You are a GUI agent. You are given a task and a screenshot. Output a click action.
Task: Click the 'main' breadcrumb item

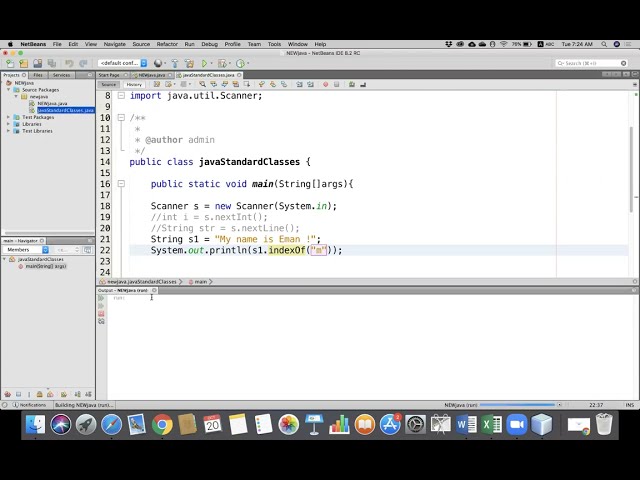click(198, 282)
